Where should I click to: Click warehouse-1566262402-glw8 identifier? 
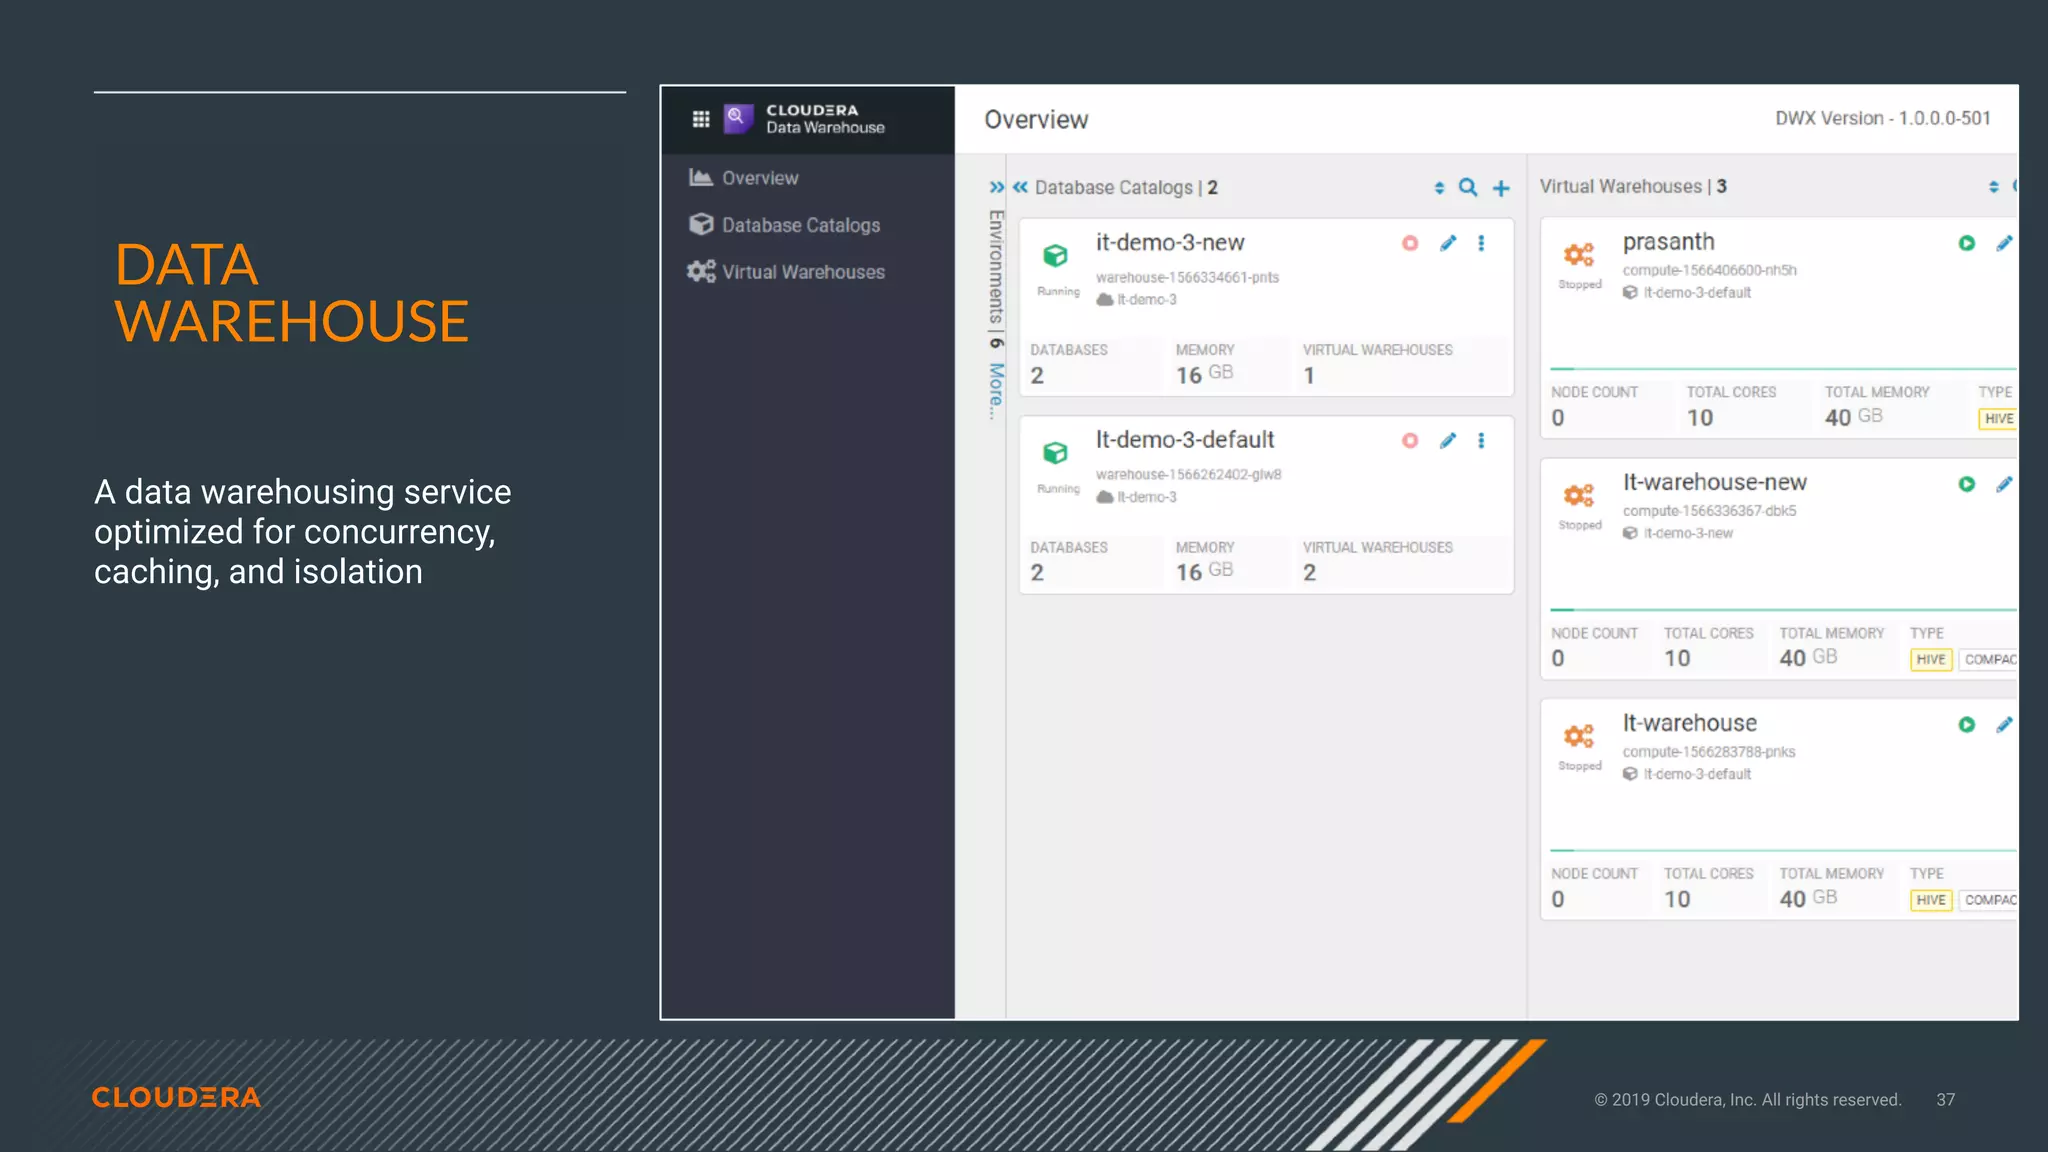point(1188,474)
